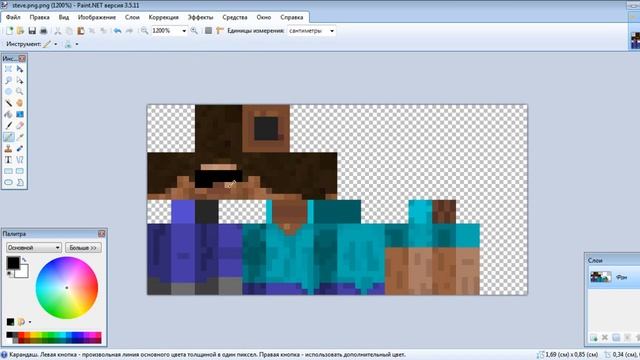The image size is (640, 360).
Task: Select the Gradient tool
Action: coord(20,114)
